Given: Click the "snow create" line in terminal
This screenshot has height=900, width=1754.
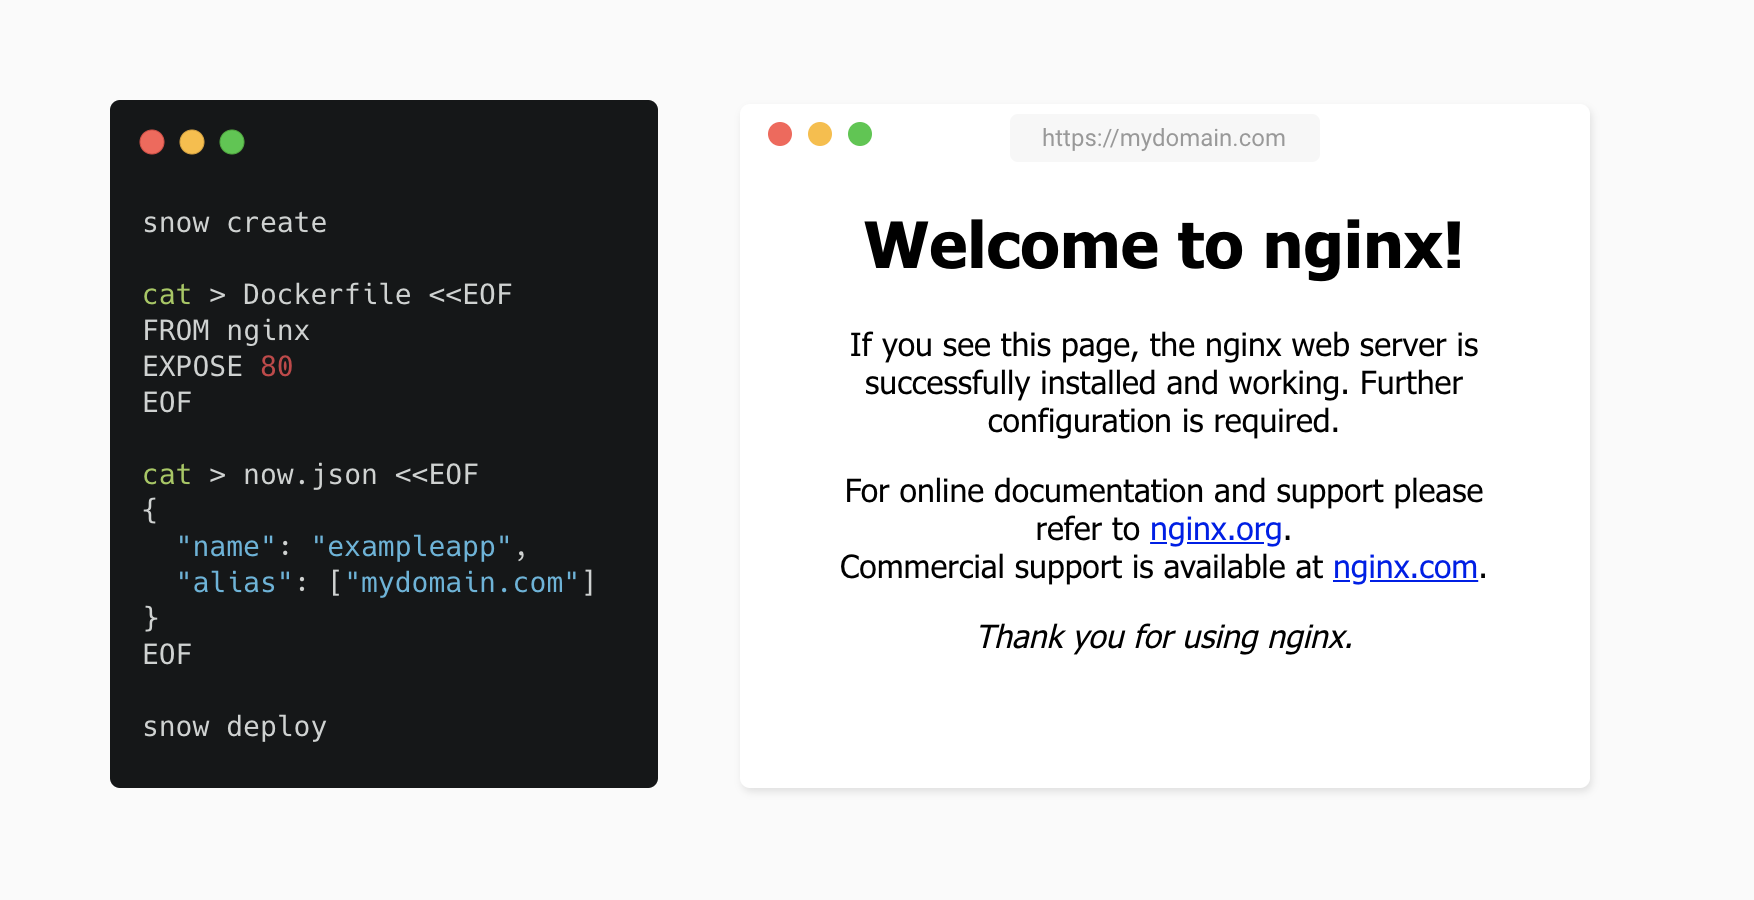Looking at the screenshot, I should pos(235,223).
